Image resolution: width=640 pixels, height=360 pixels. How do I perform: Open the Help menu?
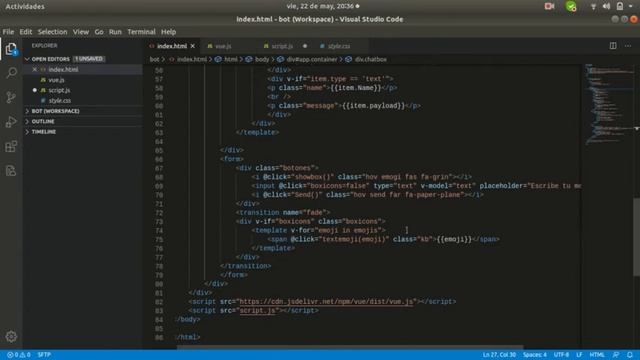coord(168,32)
